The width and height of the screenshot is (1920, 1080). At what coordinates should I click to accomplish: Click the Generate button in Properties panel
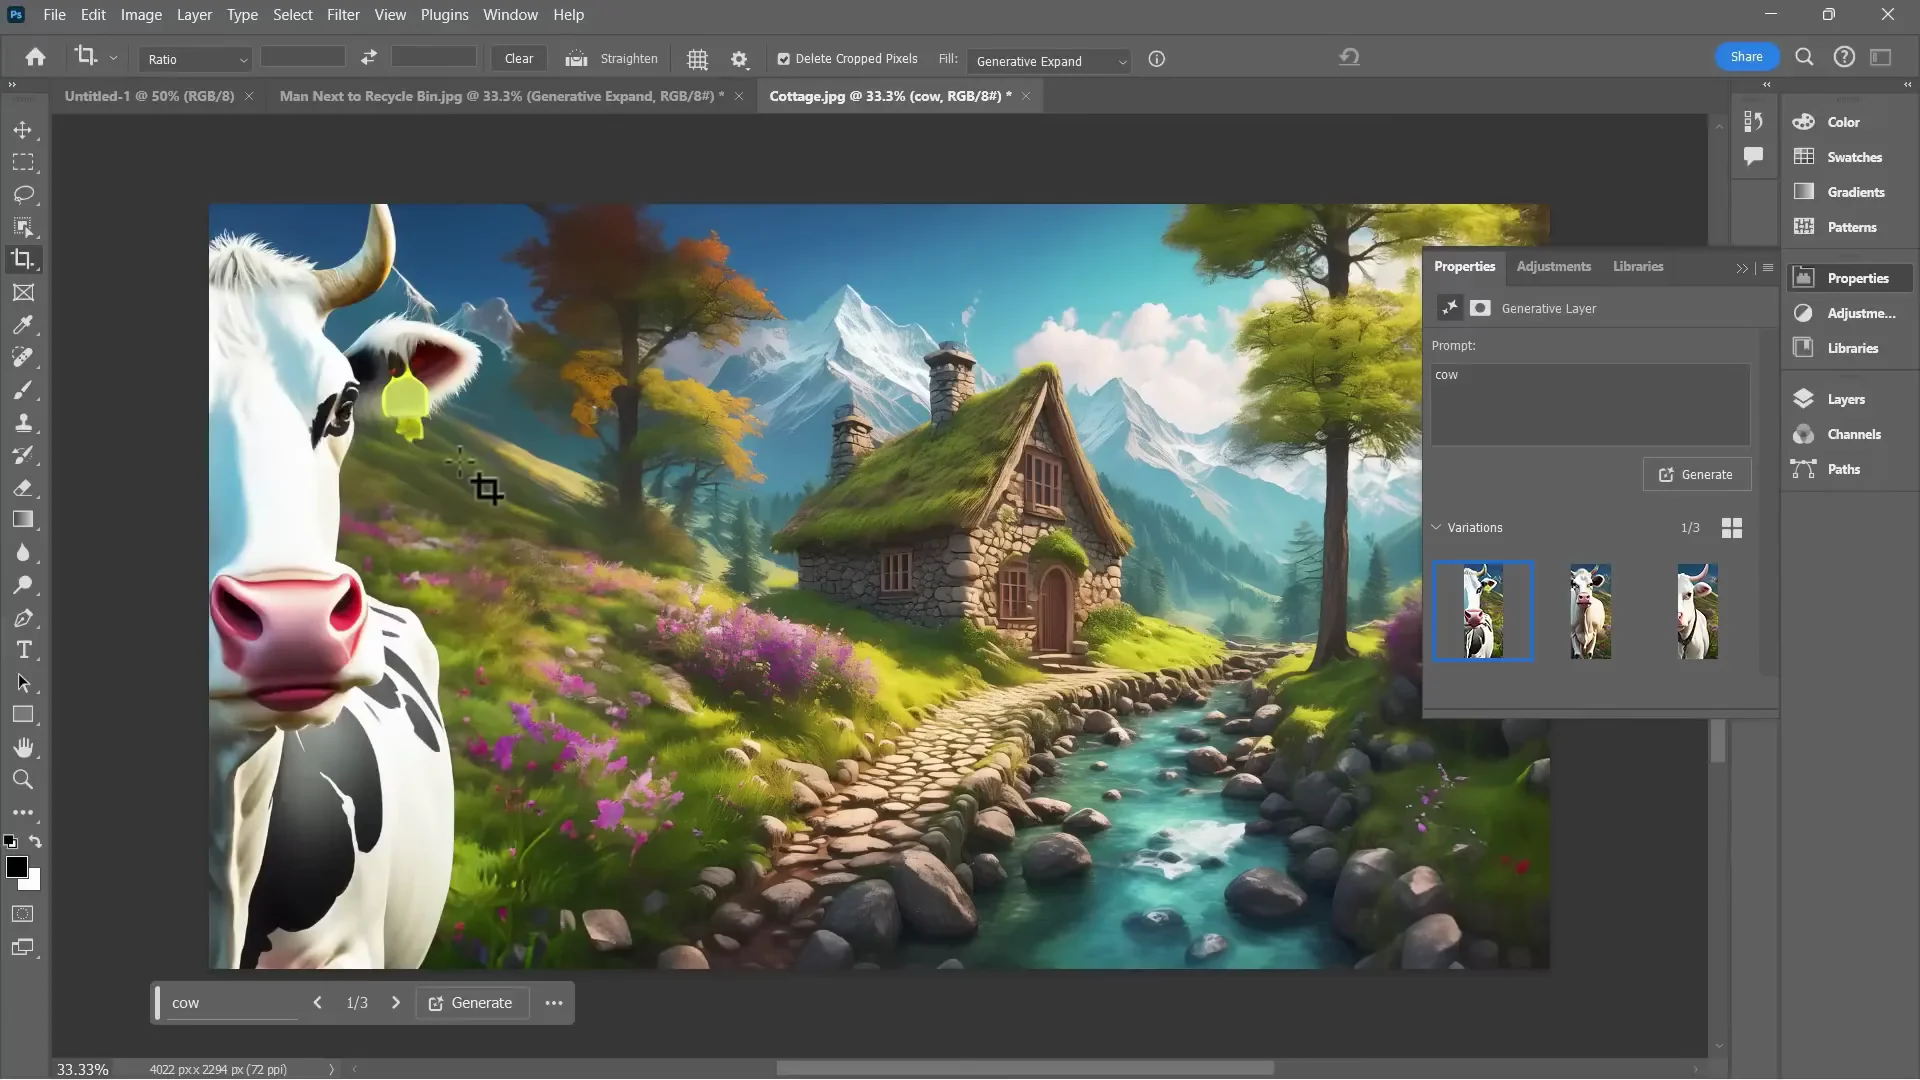(x=1696, y=474)
